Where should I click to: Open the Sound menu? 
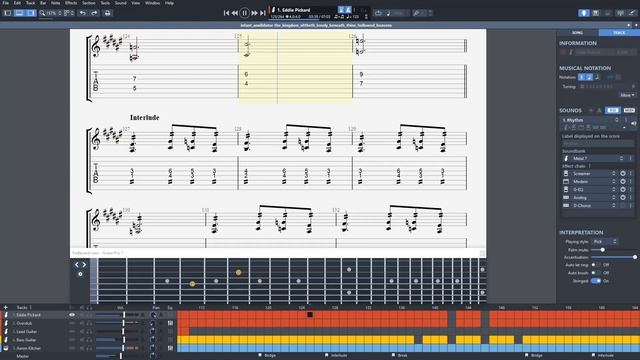(120, 3)
